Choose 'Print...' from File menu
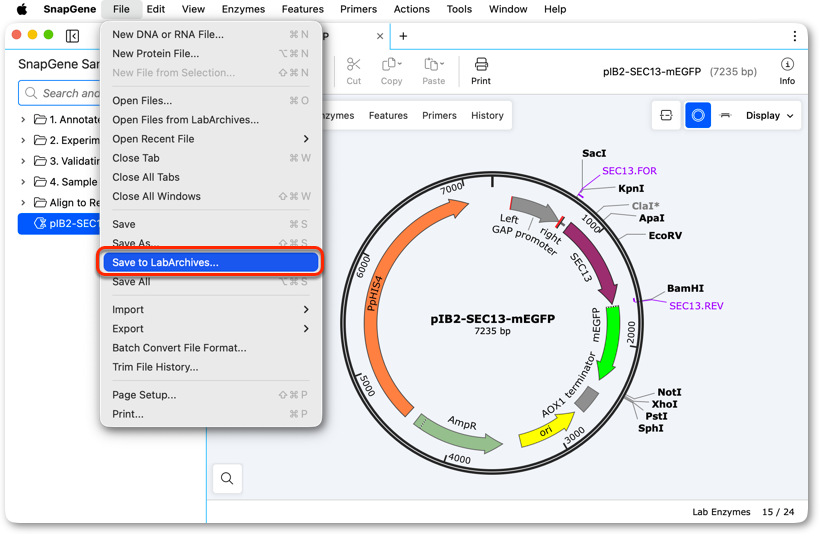Screen dimensions: 819x534 tap(211, 414)
